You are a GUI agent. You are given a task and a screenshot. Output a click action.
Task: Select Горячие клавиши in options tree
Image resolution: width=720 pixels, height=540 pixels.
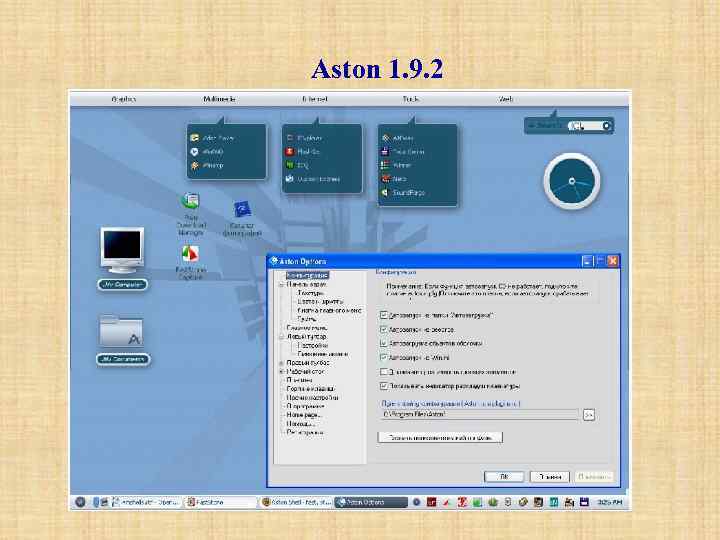[310, 389]
